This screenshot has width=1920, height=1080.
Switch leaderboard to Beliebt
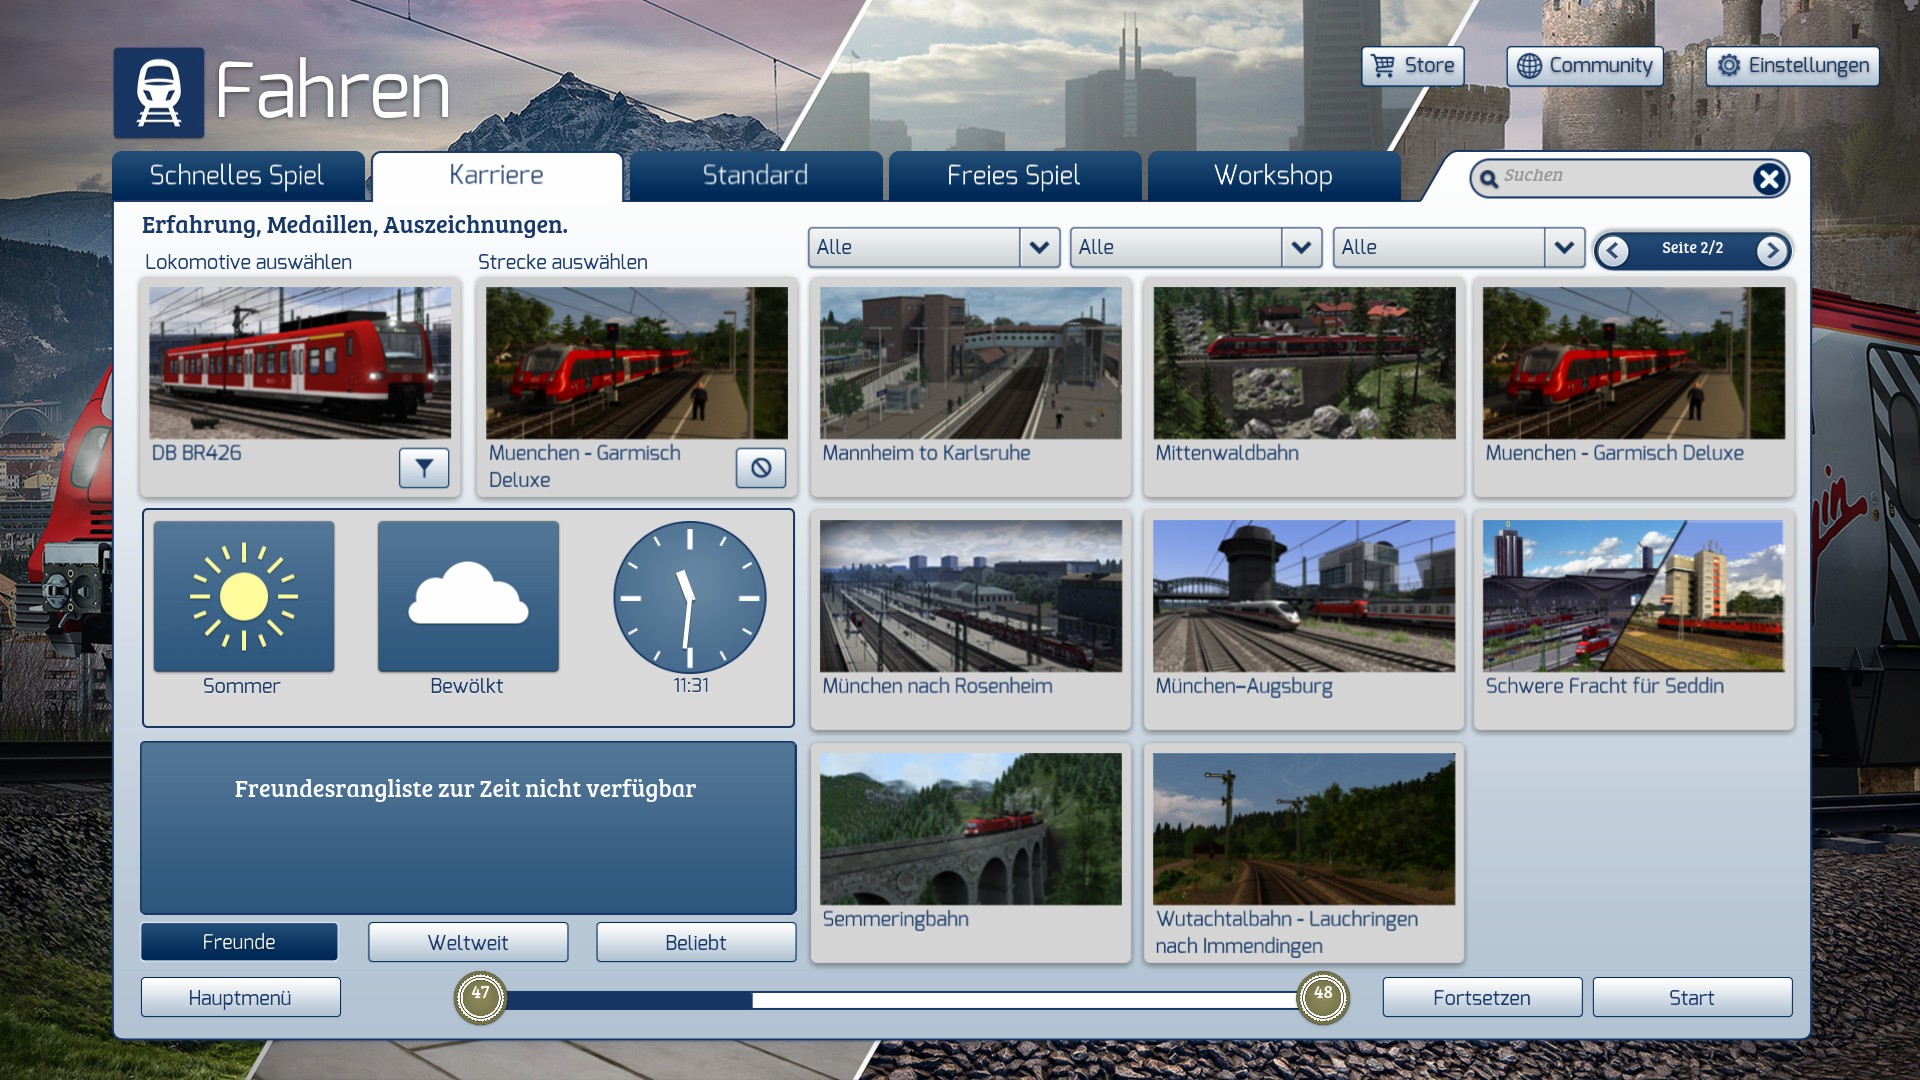[x=696, y=942]
